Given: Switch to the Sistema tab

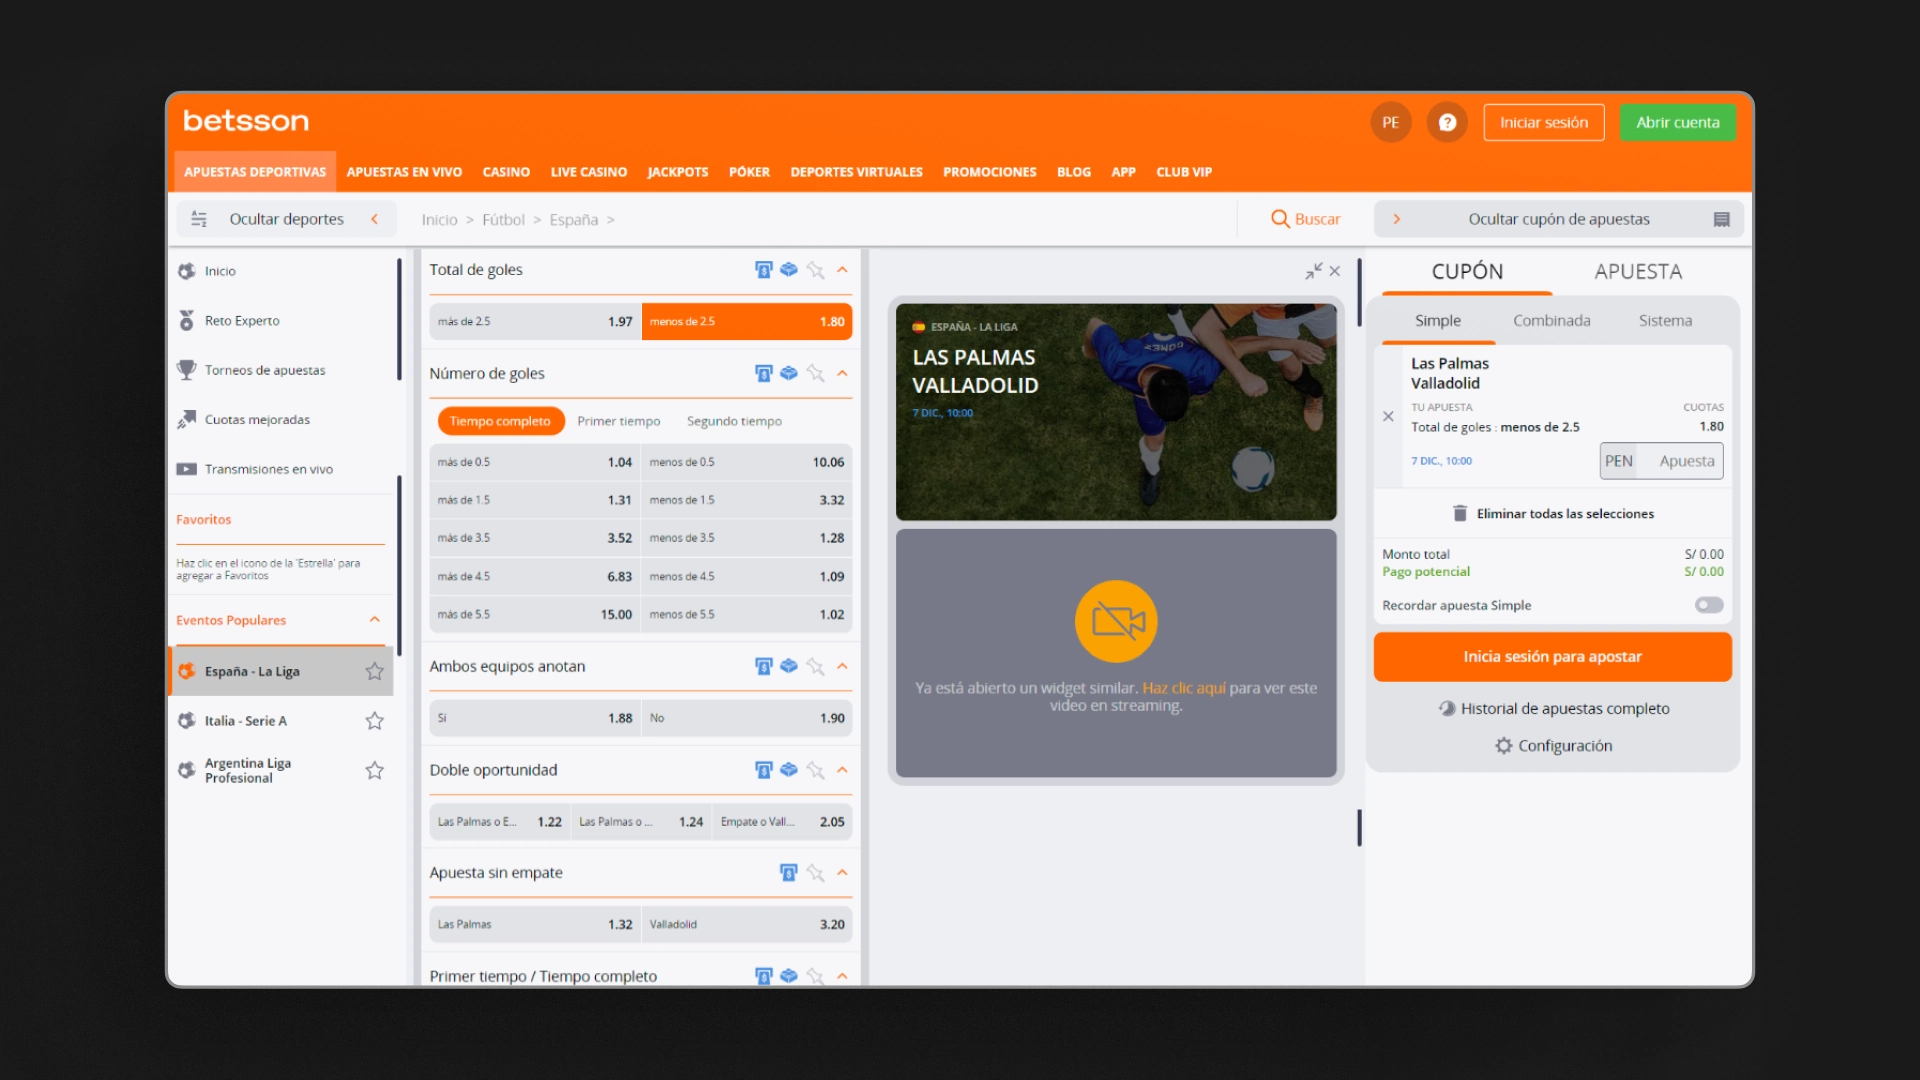Looking at the screenshot, I should click(1665, 321).
